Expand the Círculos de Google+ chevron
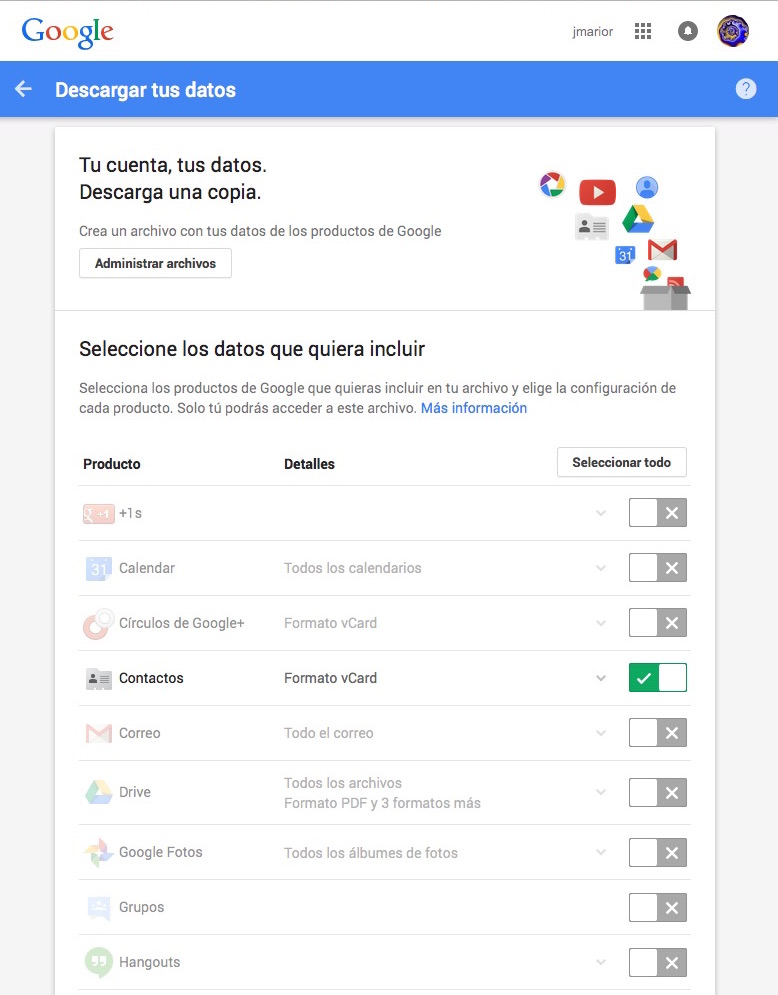The height and width of the screenshot is (995, 778). pos(600,623)
